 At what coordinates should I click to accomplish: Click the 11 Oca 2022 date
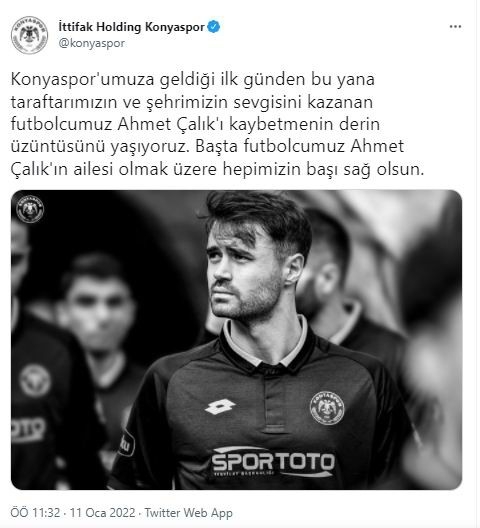point(102,513)
